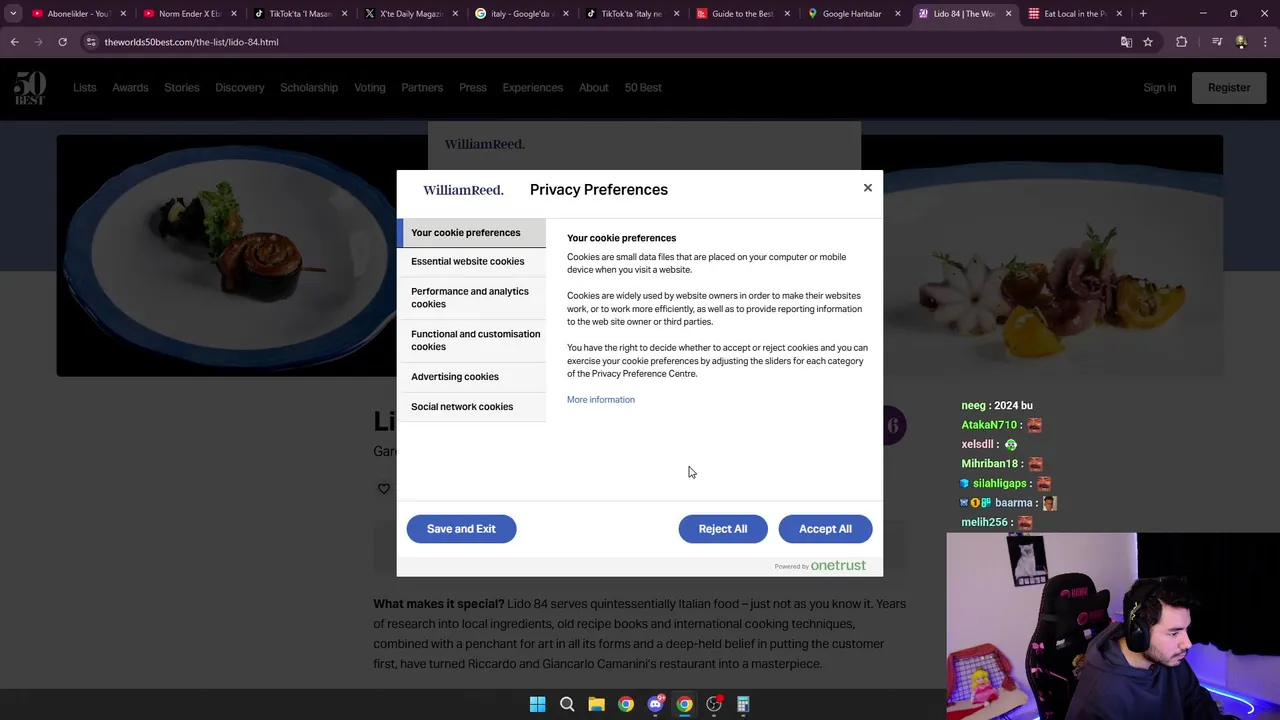Screen dimensions: 1280x720
Task: Open the Awards menu
Action: click(x=130, y=87)
